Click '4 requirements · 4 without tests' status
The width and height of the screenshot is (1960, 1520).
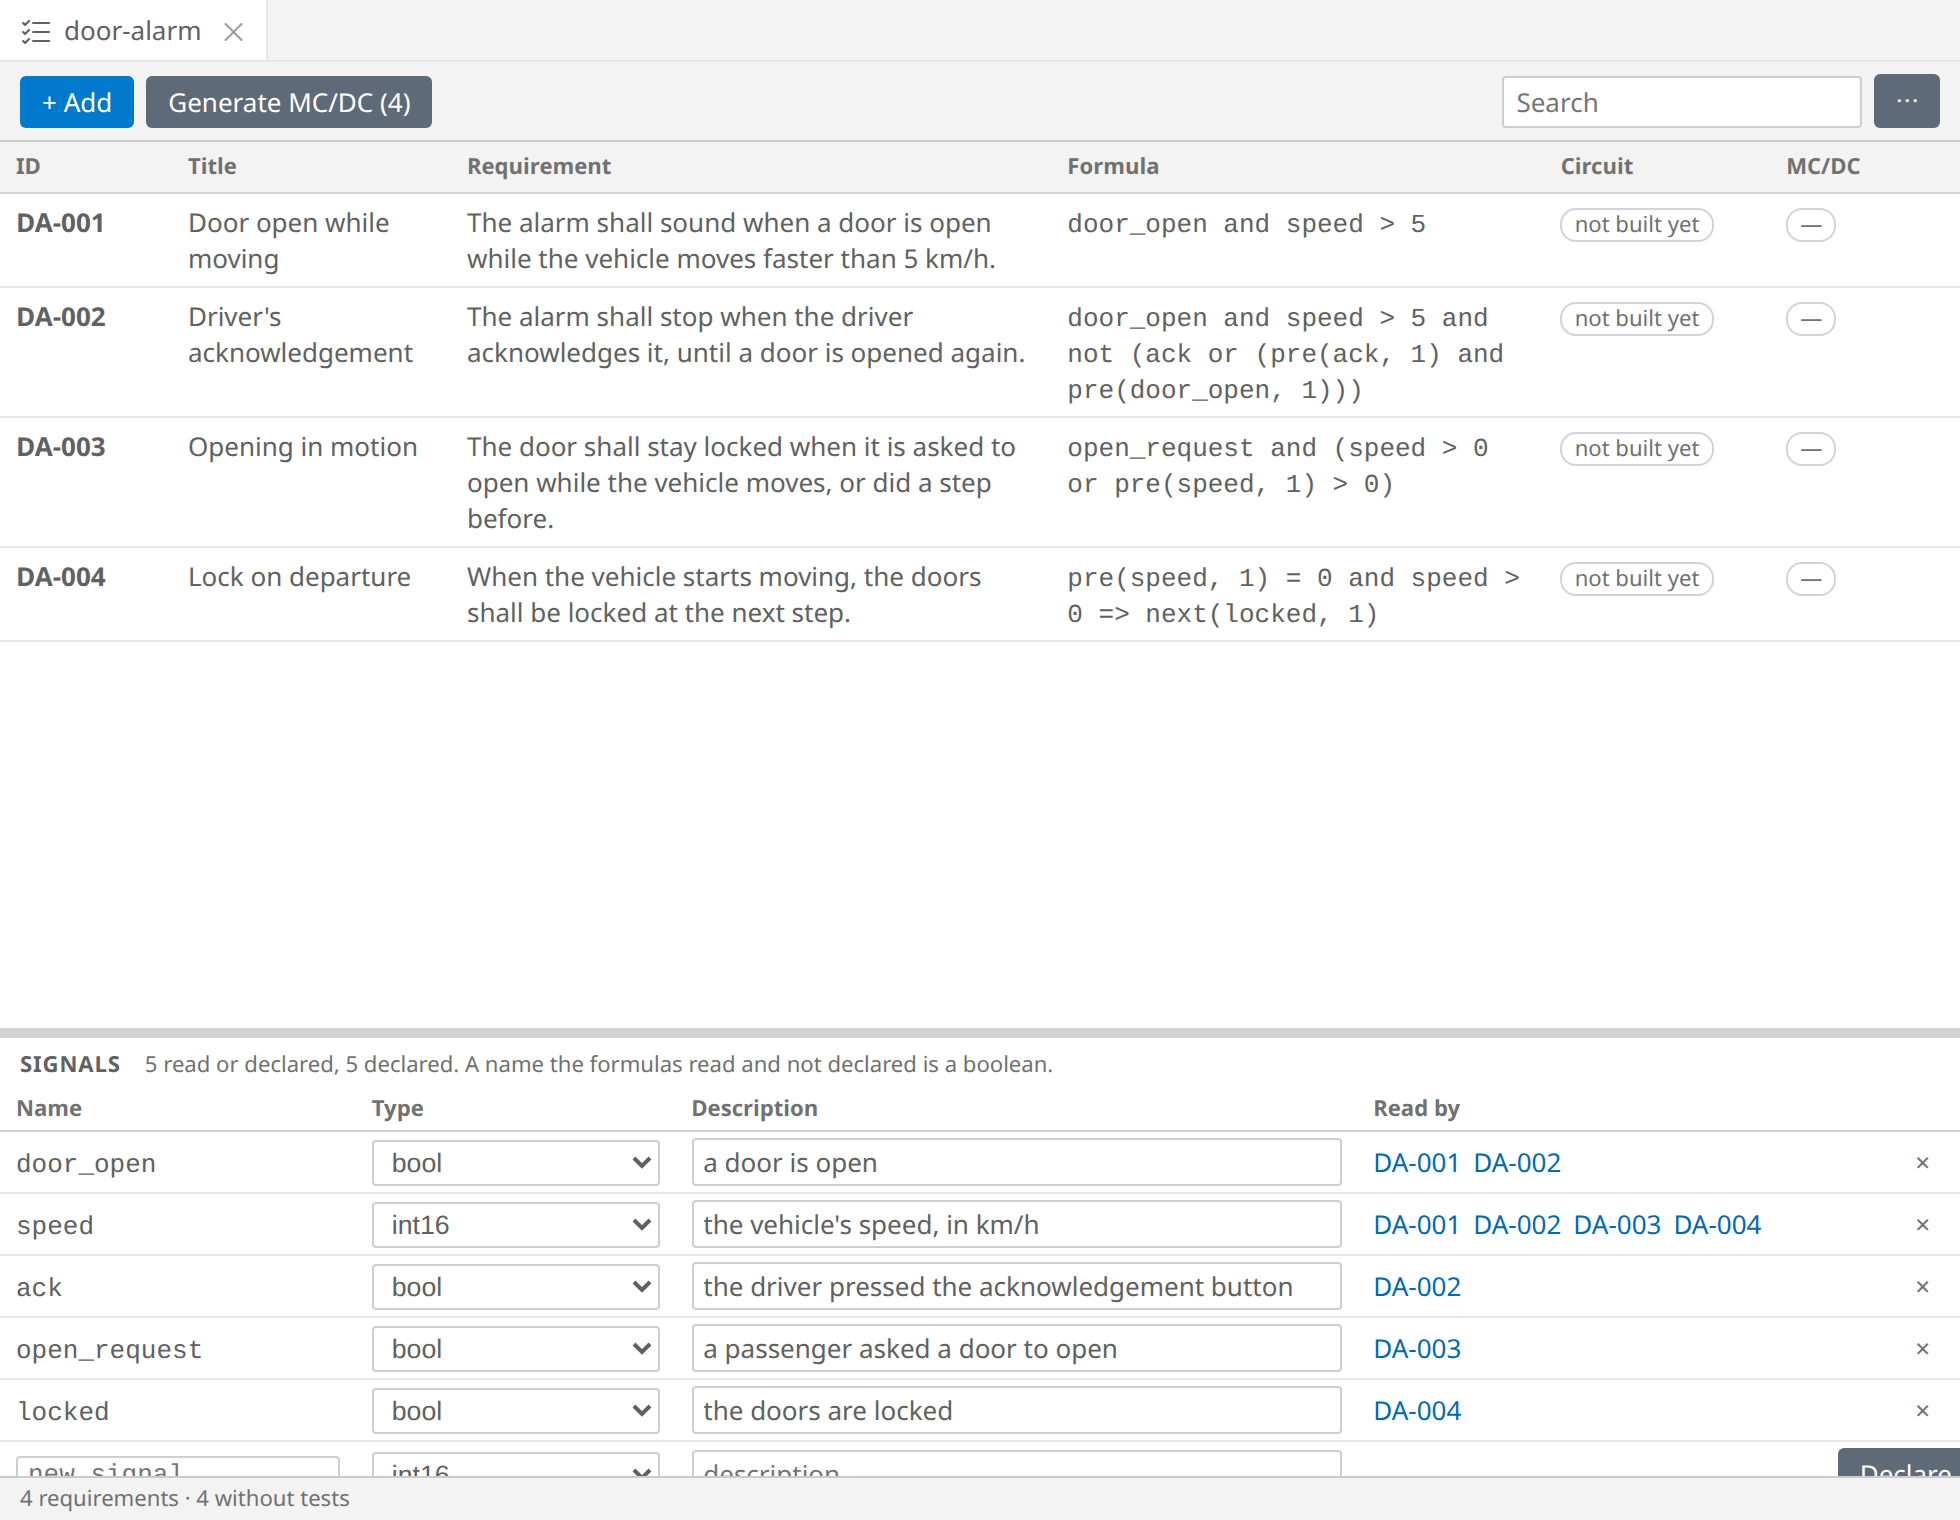[185, 1498]
